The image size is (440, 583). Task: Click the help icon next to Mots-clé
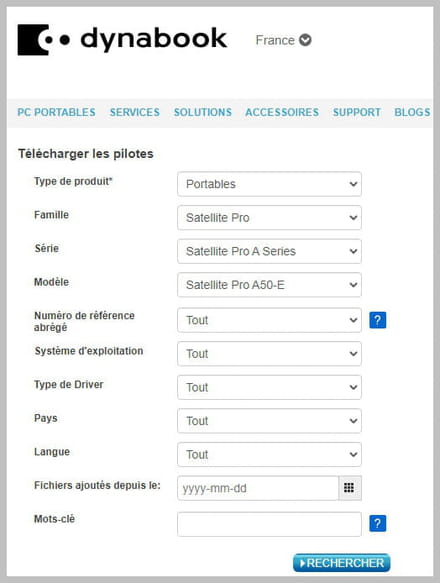(378, 524)
